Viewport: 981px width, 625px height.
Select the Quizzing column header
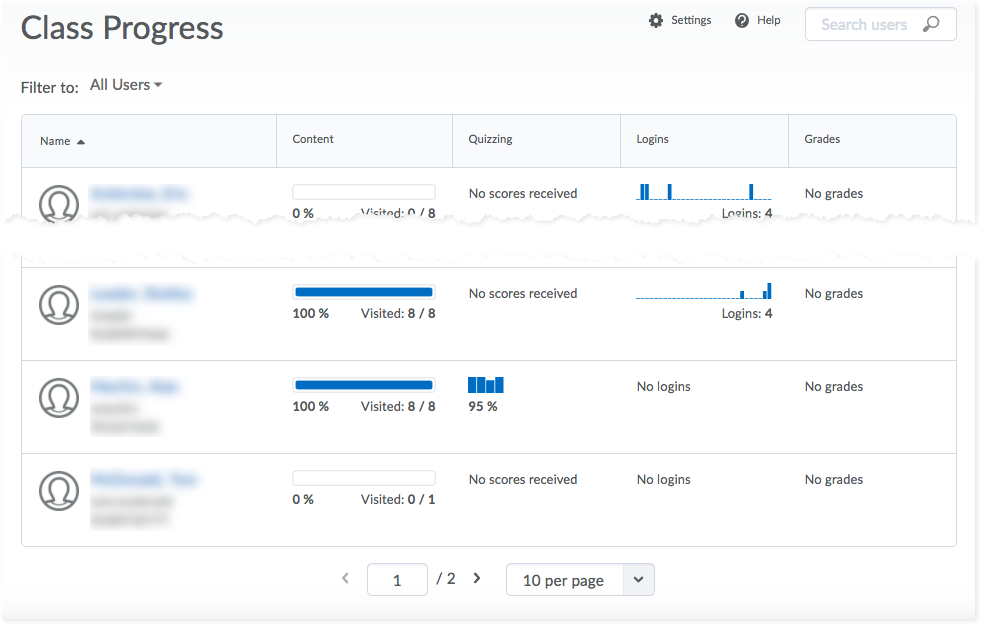click(x=490, y=140)
